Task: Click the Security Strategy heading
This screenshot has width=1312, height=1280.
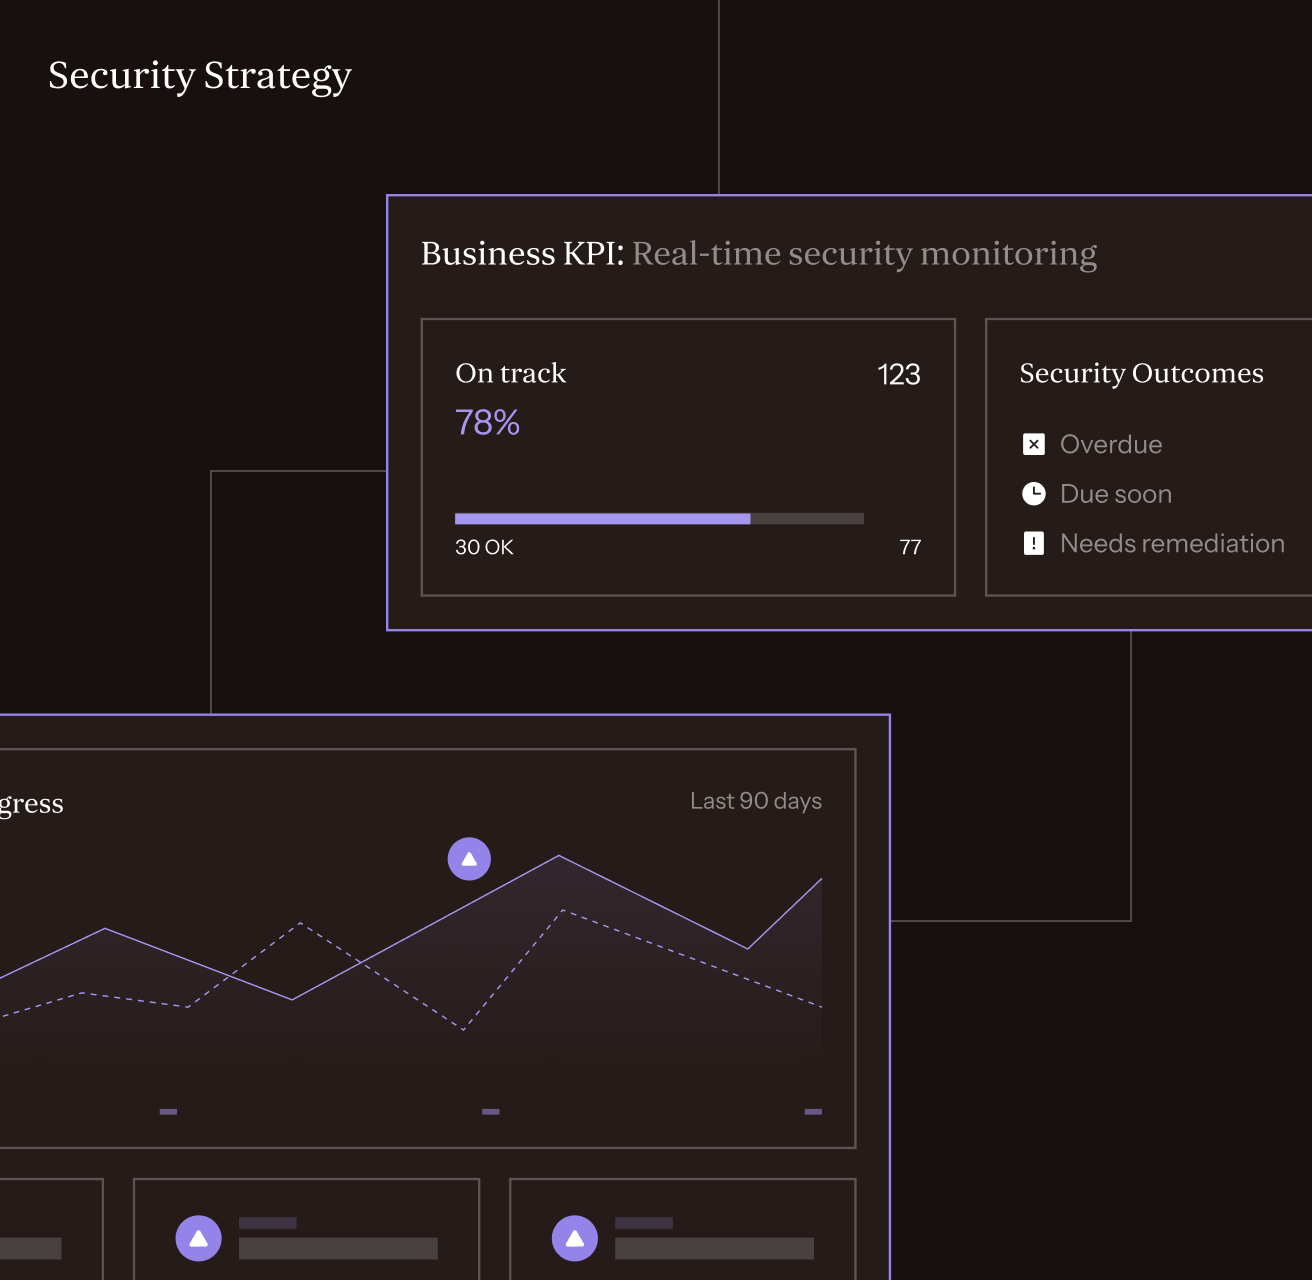Action: coord(200,76)
